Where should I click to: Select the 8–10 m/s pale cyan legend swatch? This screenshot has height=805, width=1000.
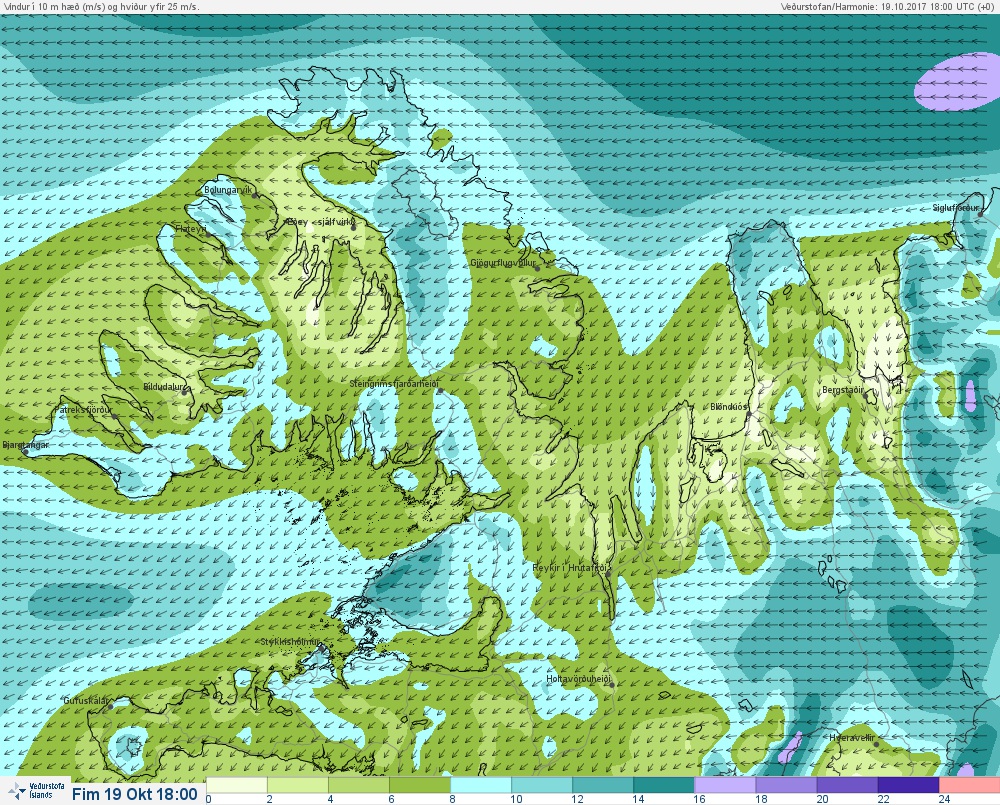481,785
